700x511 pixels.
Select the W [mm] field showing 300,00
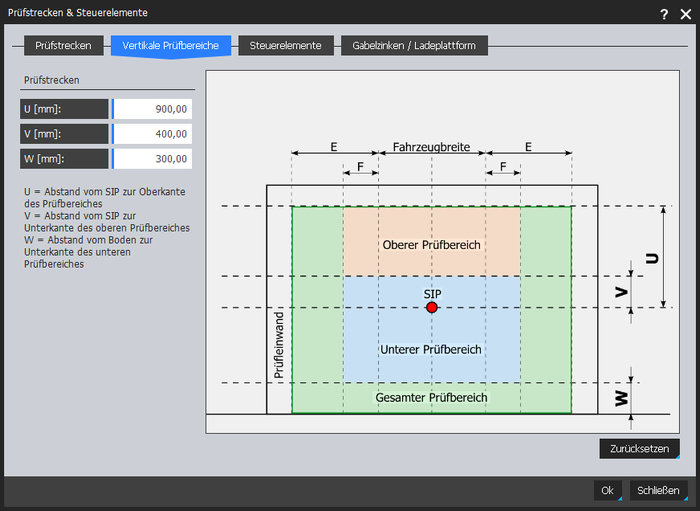152,159
